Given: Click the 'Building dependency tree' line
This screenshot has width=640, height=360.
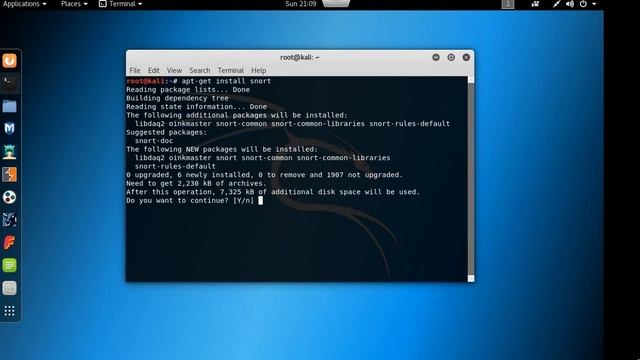Looking at the screenshot, I should [177, 98].
